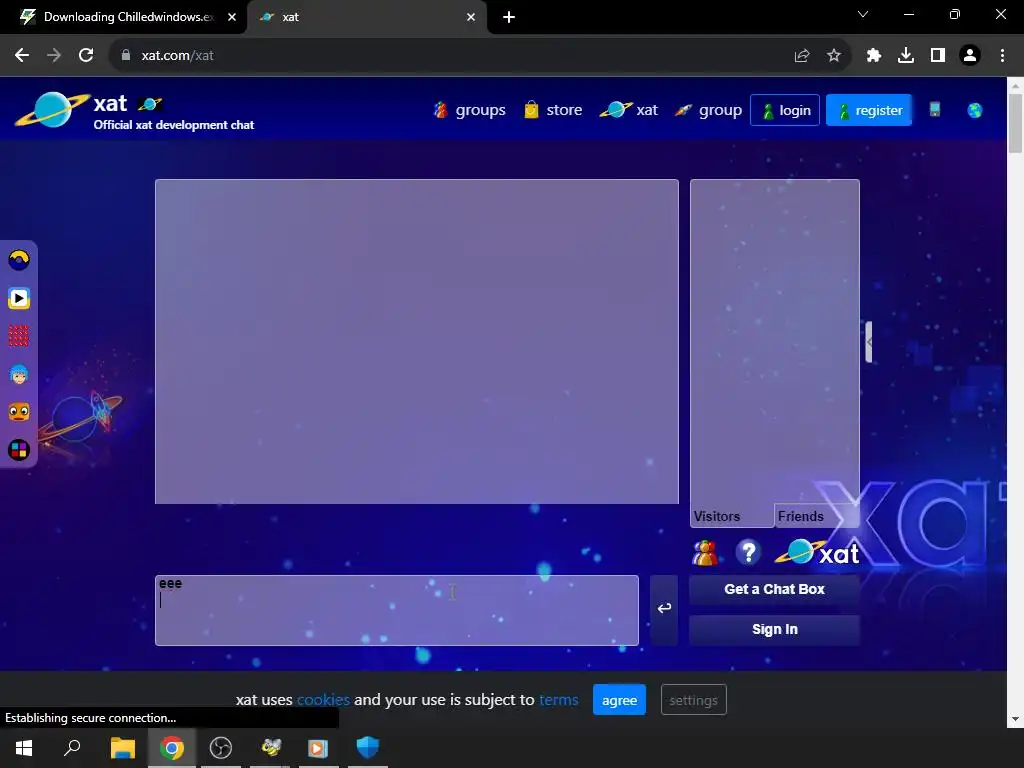The height and width of the screenshot is (768, 1024).
Task: Open the cookies link in notice
Action: [x=323, y=699]
